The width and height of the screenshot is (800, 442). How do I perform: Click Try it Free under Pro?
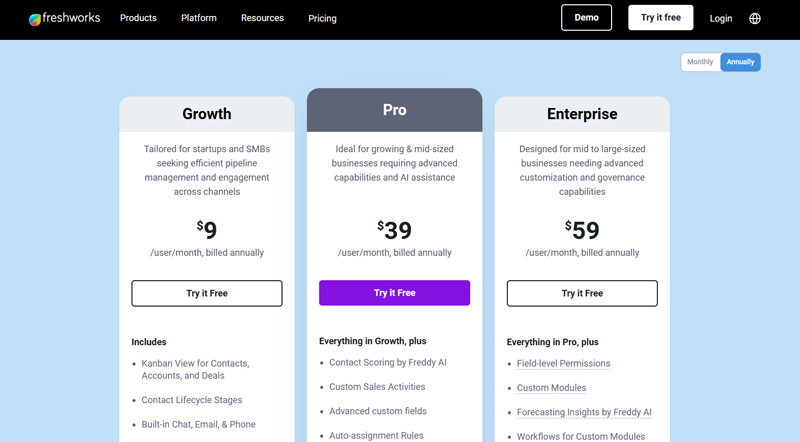click(394, 293)
